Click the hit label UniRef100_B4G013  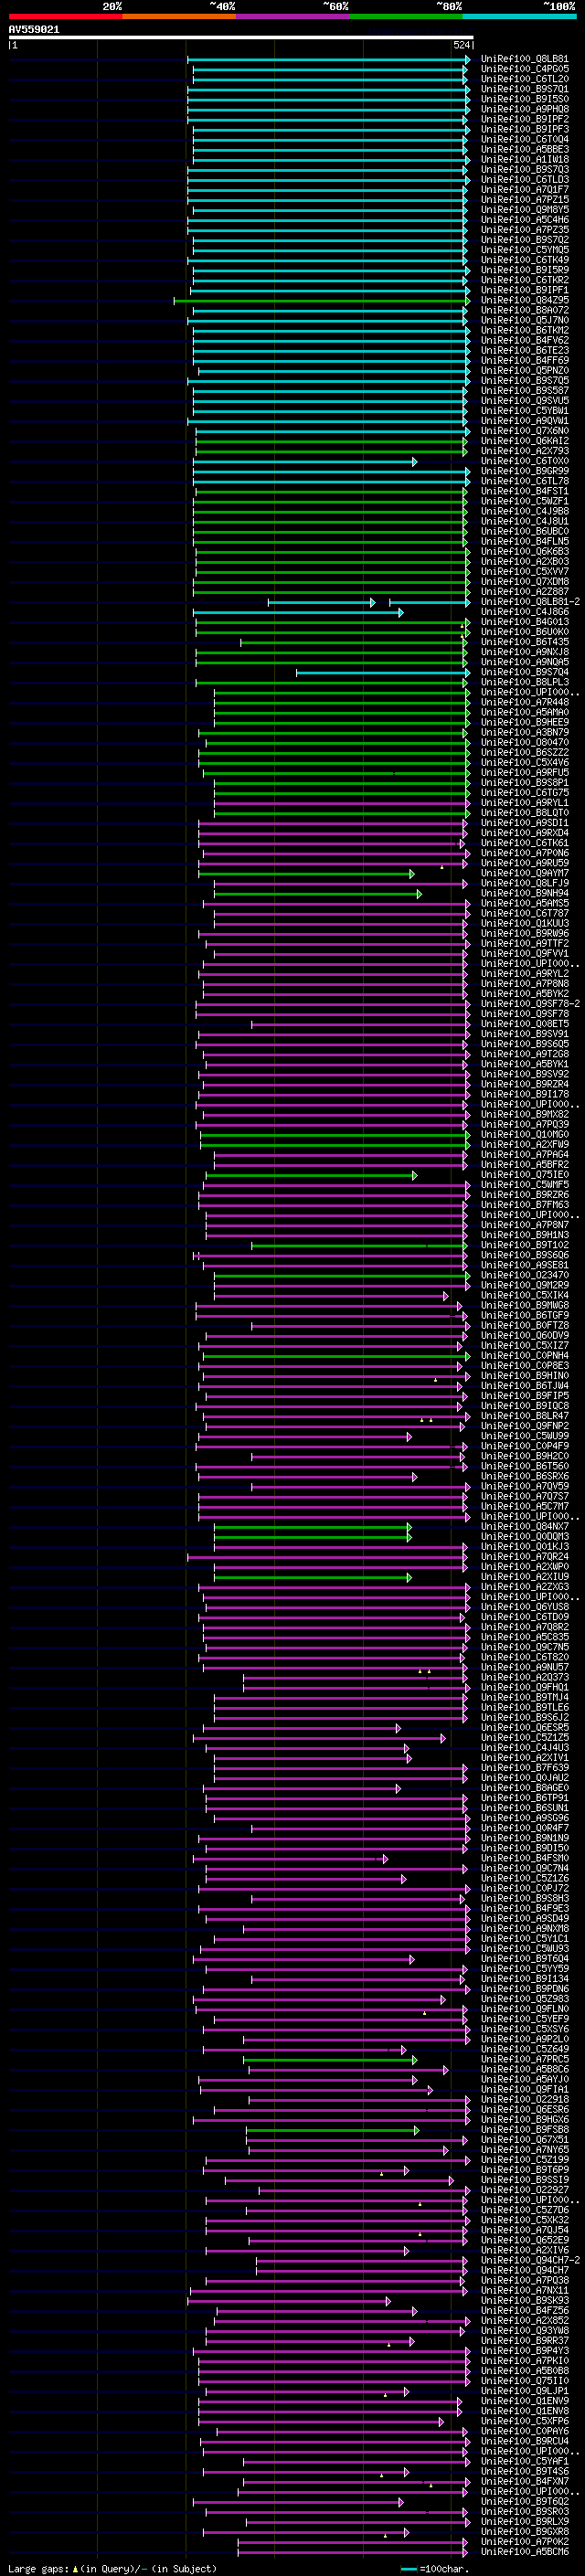(524, 622)
